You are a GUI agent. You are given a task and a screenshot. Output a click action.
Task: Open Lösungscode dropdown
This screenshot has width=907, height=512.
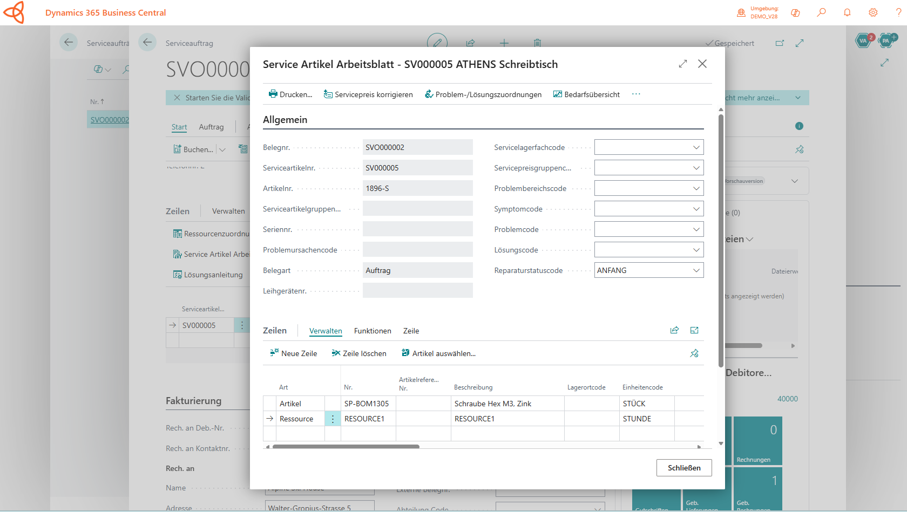(x=696, y=250)
